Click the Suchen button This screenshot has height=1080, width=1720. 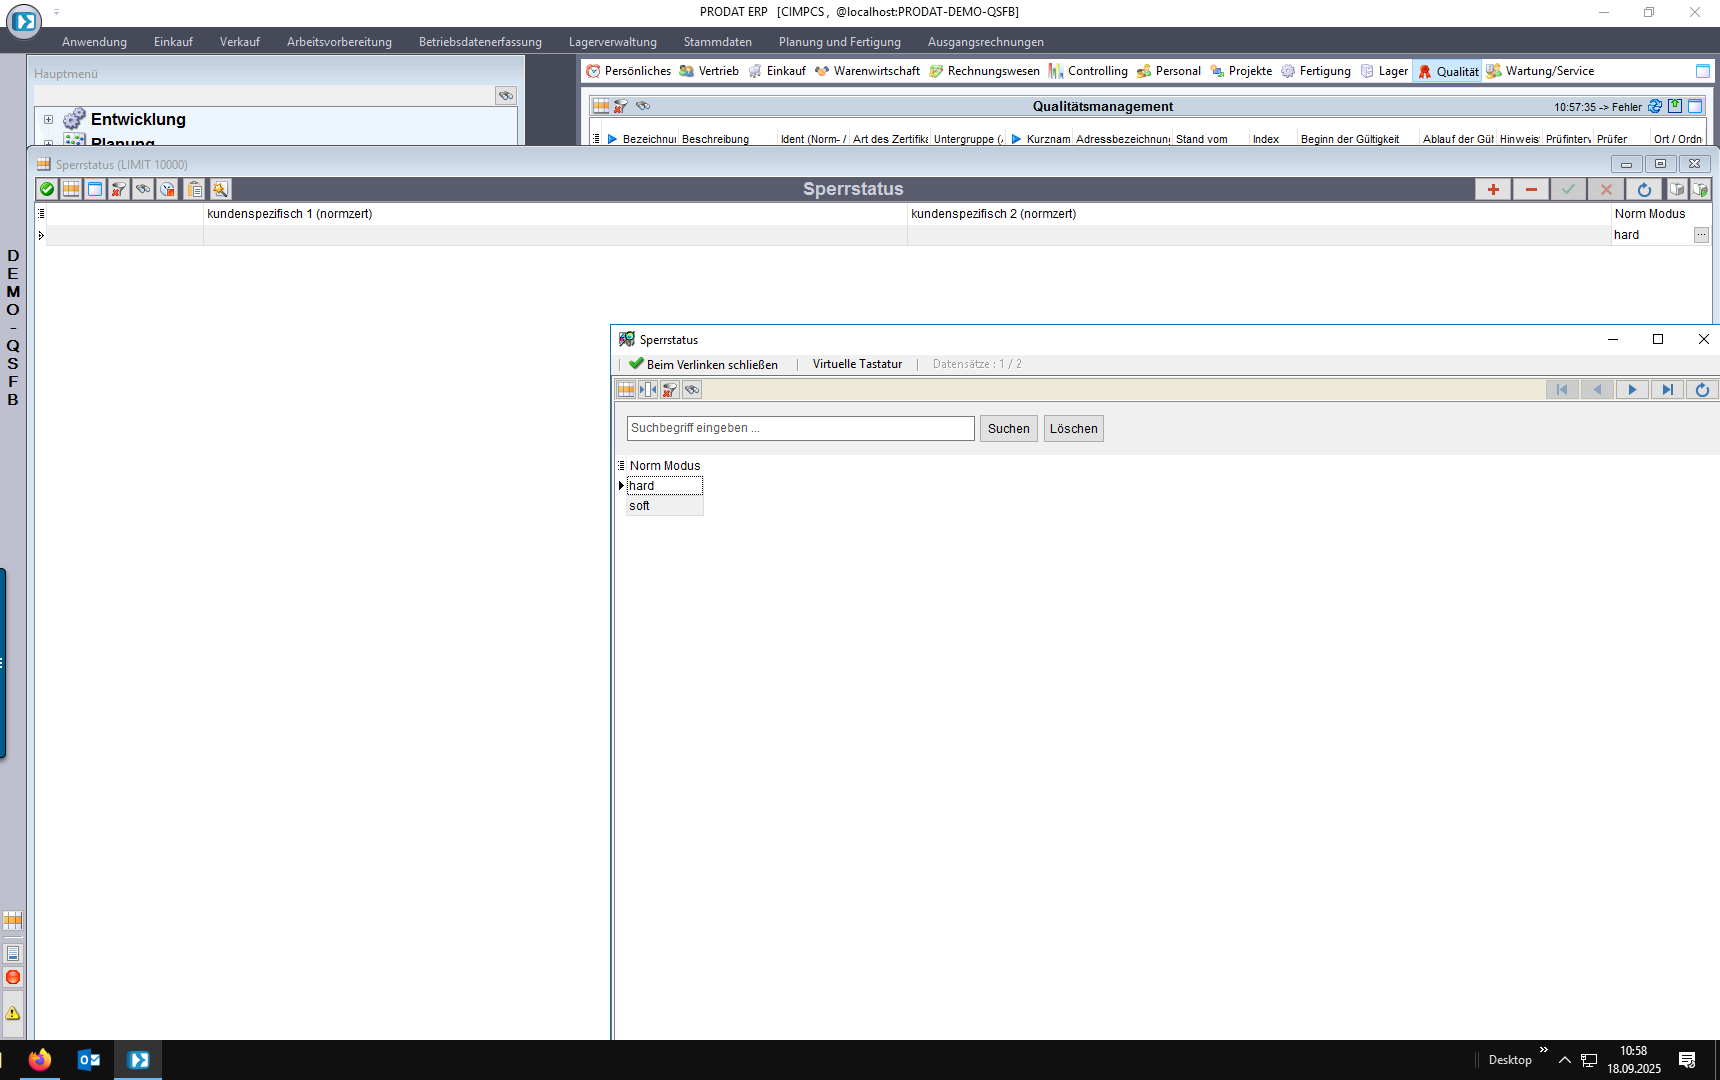click(x=1008, y=428)
